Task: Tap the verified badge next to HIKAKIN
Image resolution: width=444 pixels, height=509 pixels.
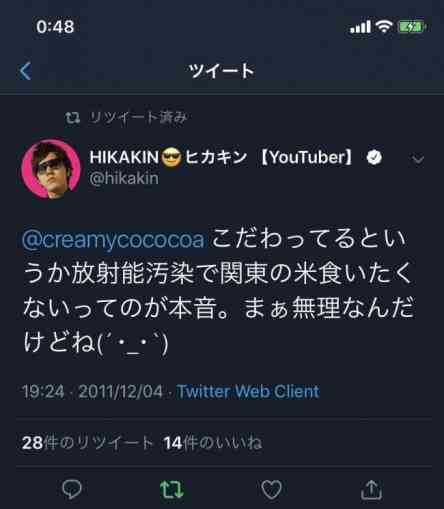Action: [374, 157]
